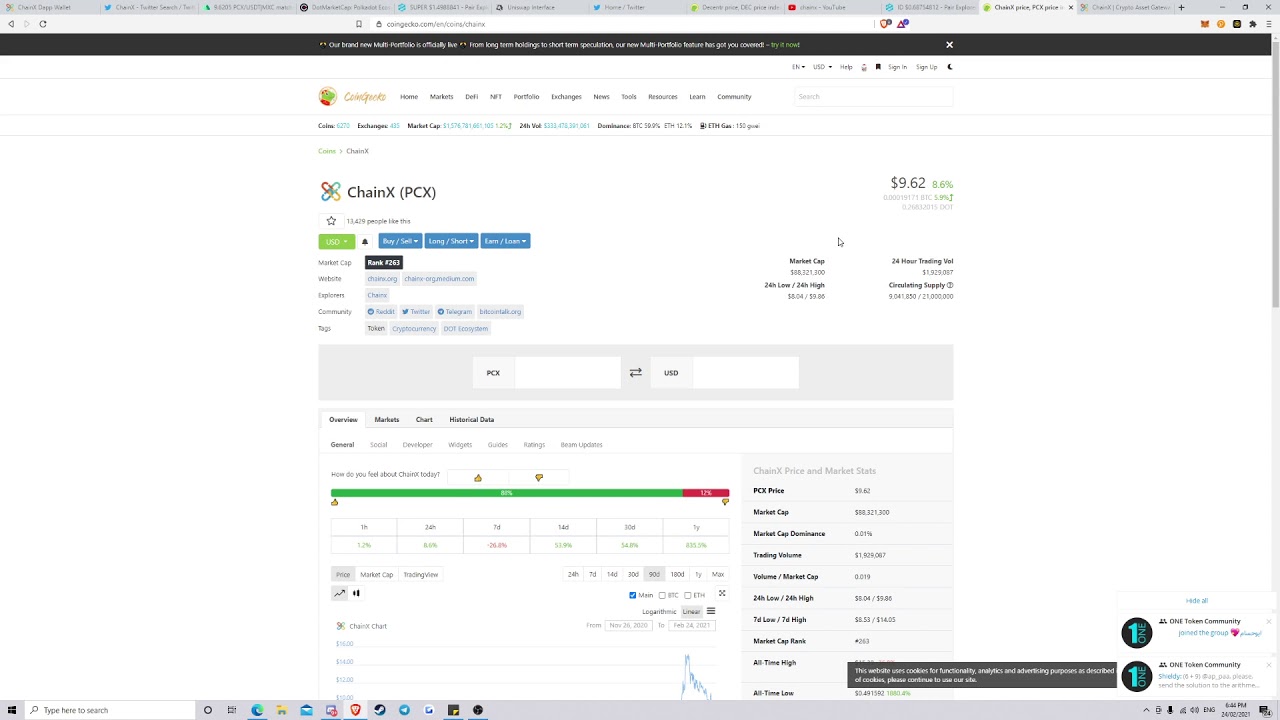1280x720 pixels.
Task: Open the USD currency dropdown in header
Action: [x=822, y=67]
